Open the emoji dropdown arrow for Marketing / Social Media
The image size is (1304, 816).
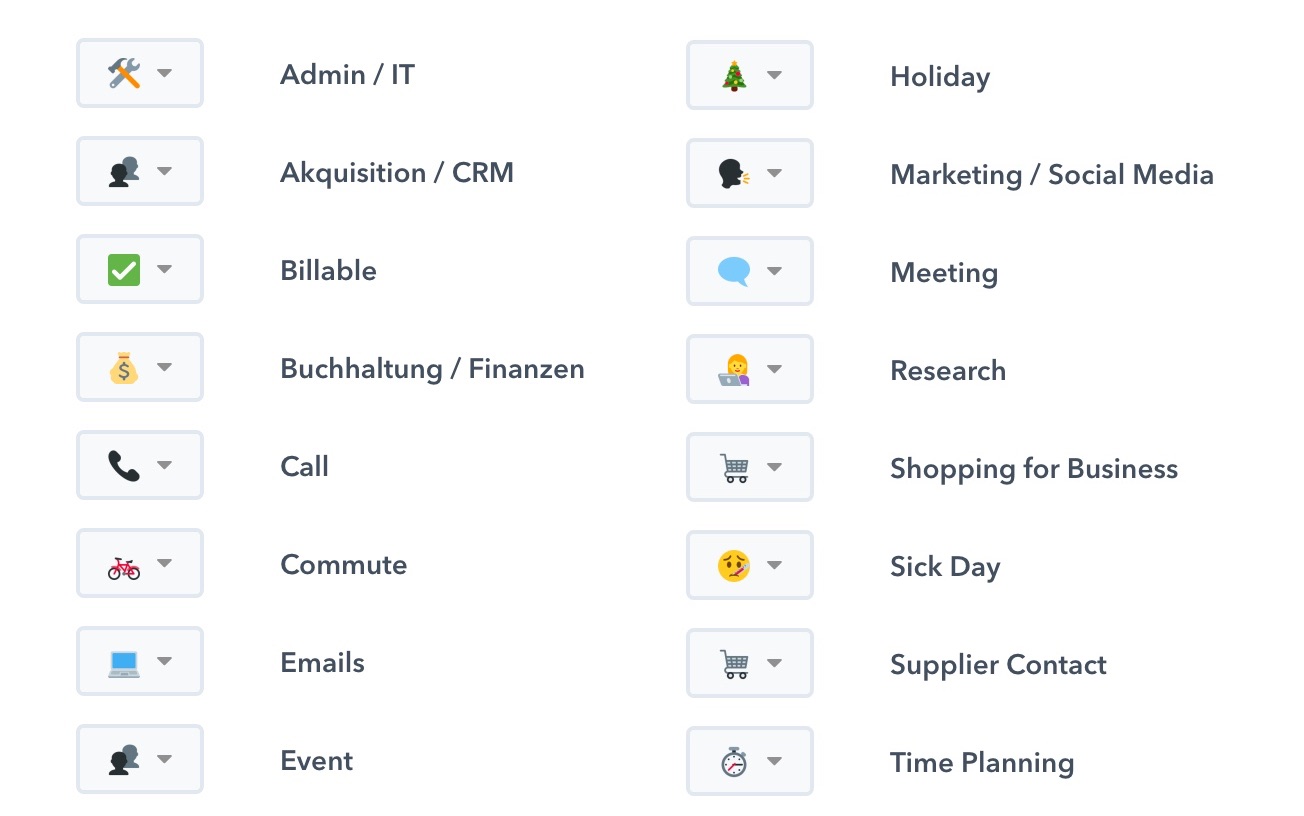coord(775,173)
